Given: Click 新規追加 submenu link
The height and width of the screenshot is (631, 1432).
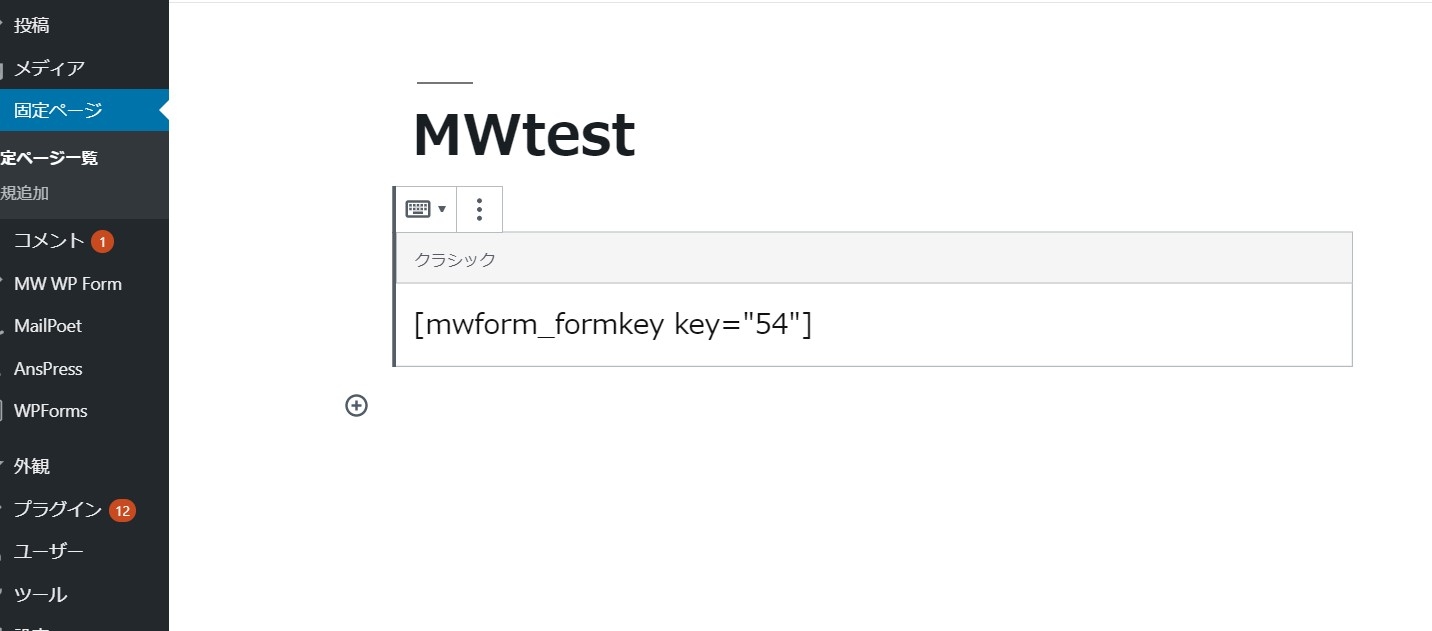Looking at the screenshot, I should click(25, 193).
